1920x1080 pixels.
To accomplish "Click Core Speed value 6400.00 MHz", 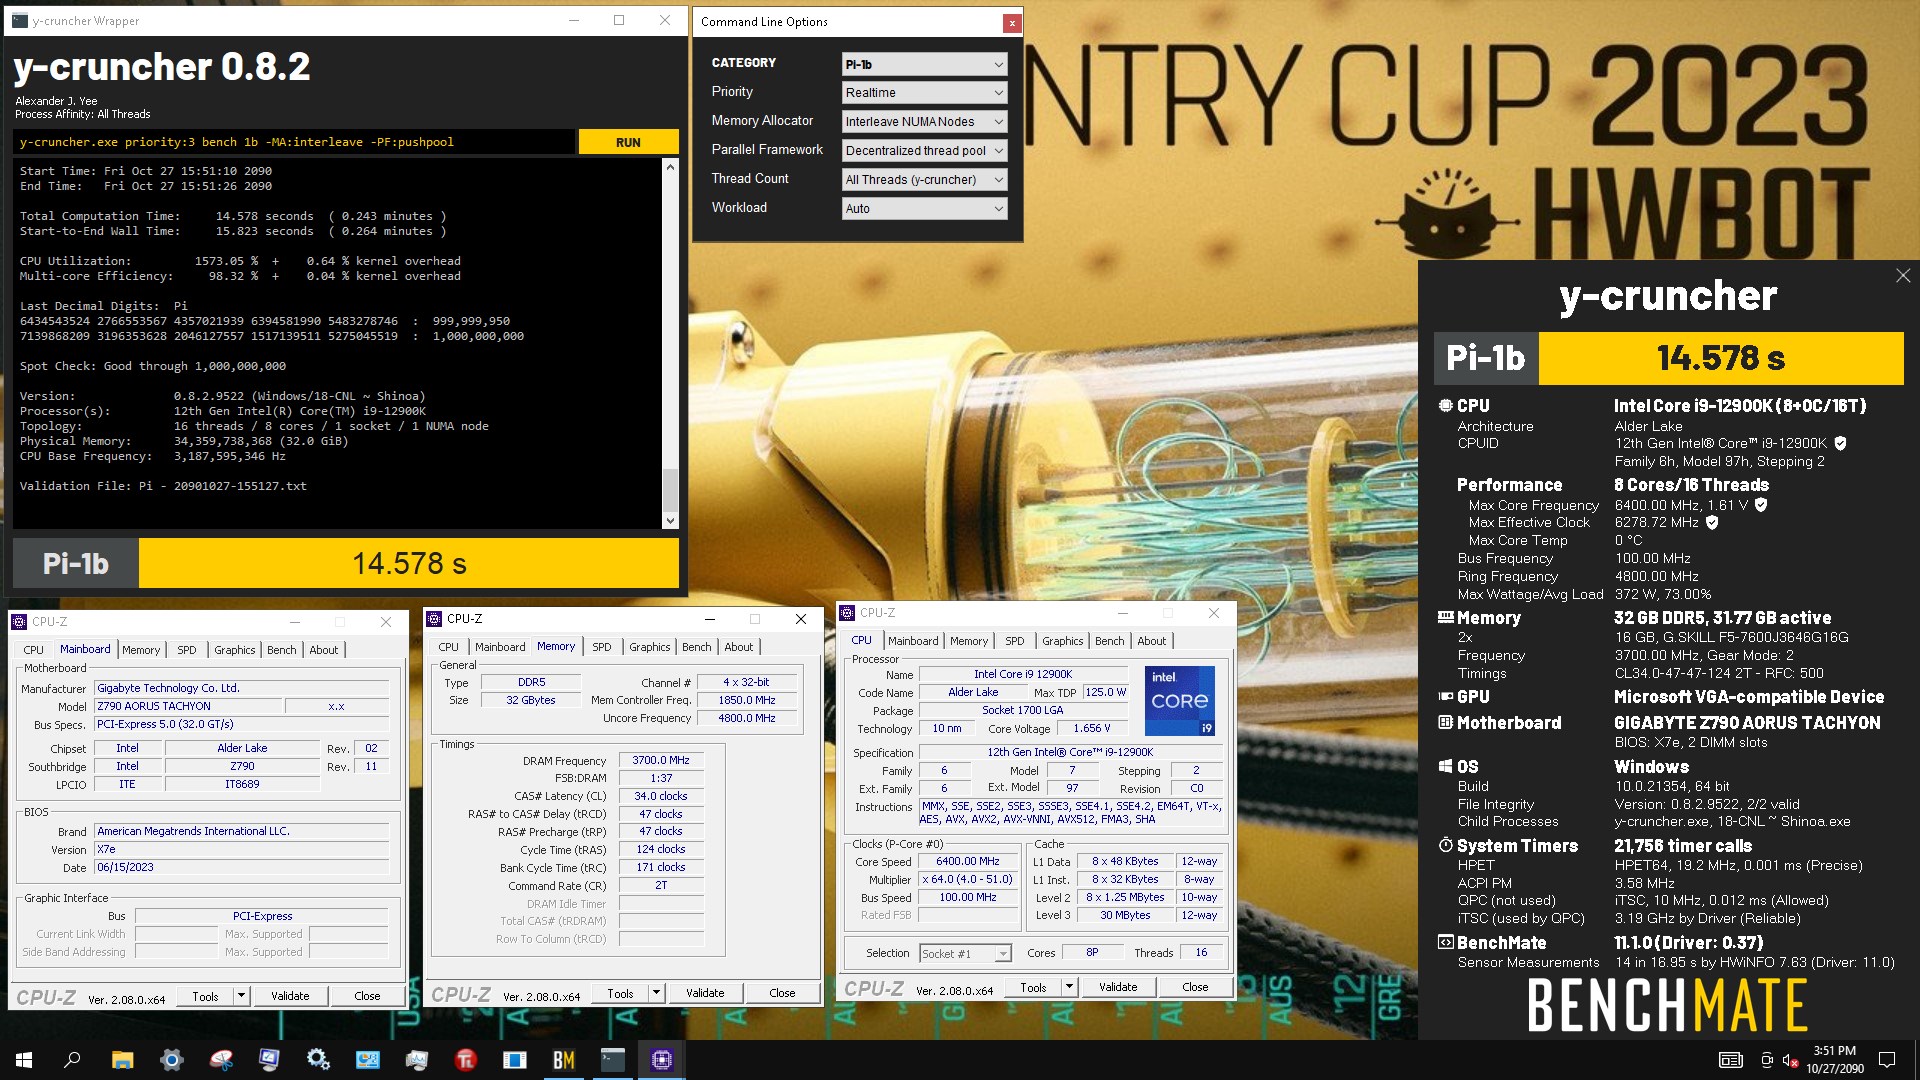I will [x=967, y=862].
